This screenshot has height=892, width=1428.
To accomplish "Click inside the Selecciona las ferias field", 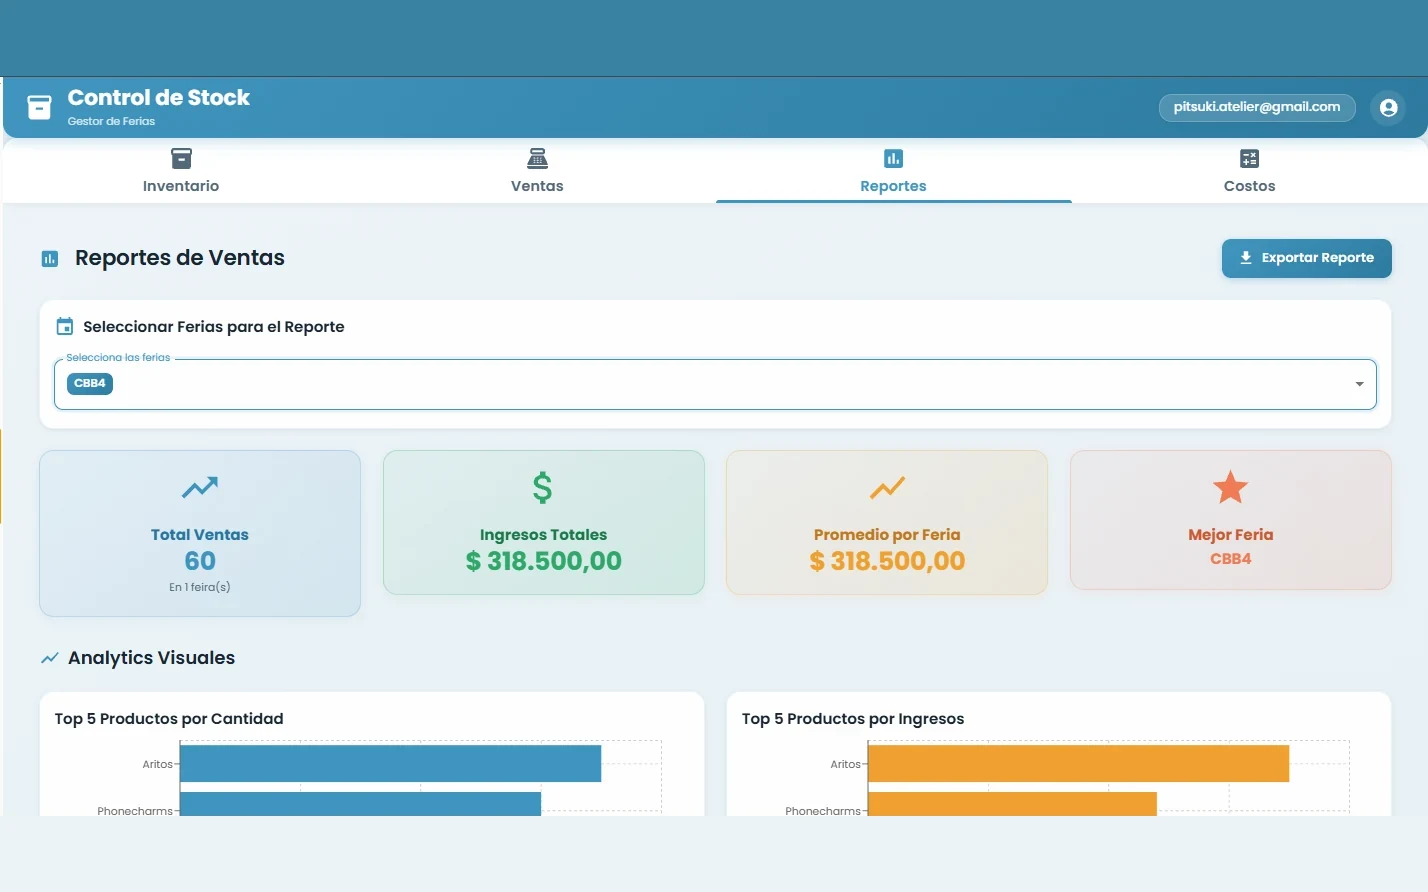I will (x=715, y=384).
